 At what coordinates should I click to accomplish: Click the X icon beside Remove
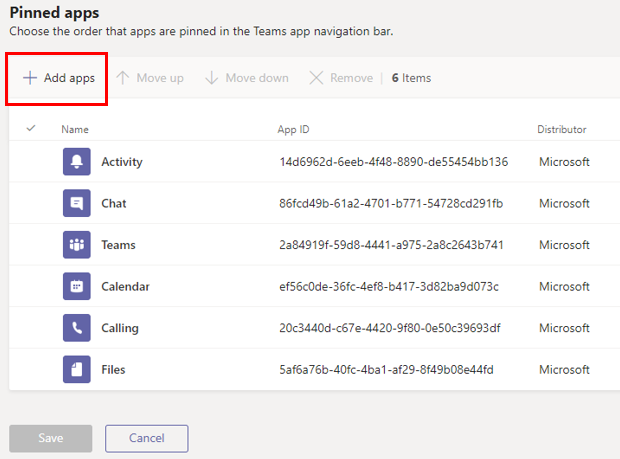pyautogui.click(x=316, y=78)
